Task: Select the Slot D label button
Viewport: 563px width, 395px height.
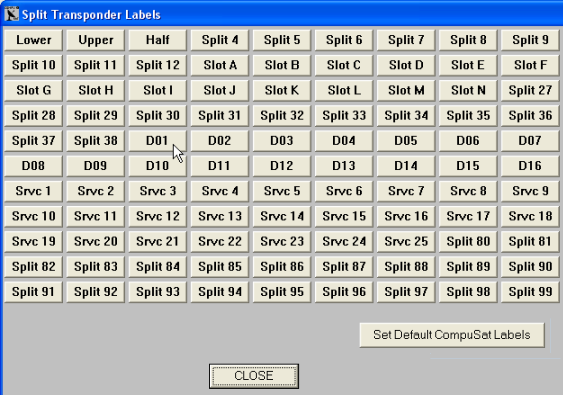Action: (x=406, y=65)
